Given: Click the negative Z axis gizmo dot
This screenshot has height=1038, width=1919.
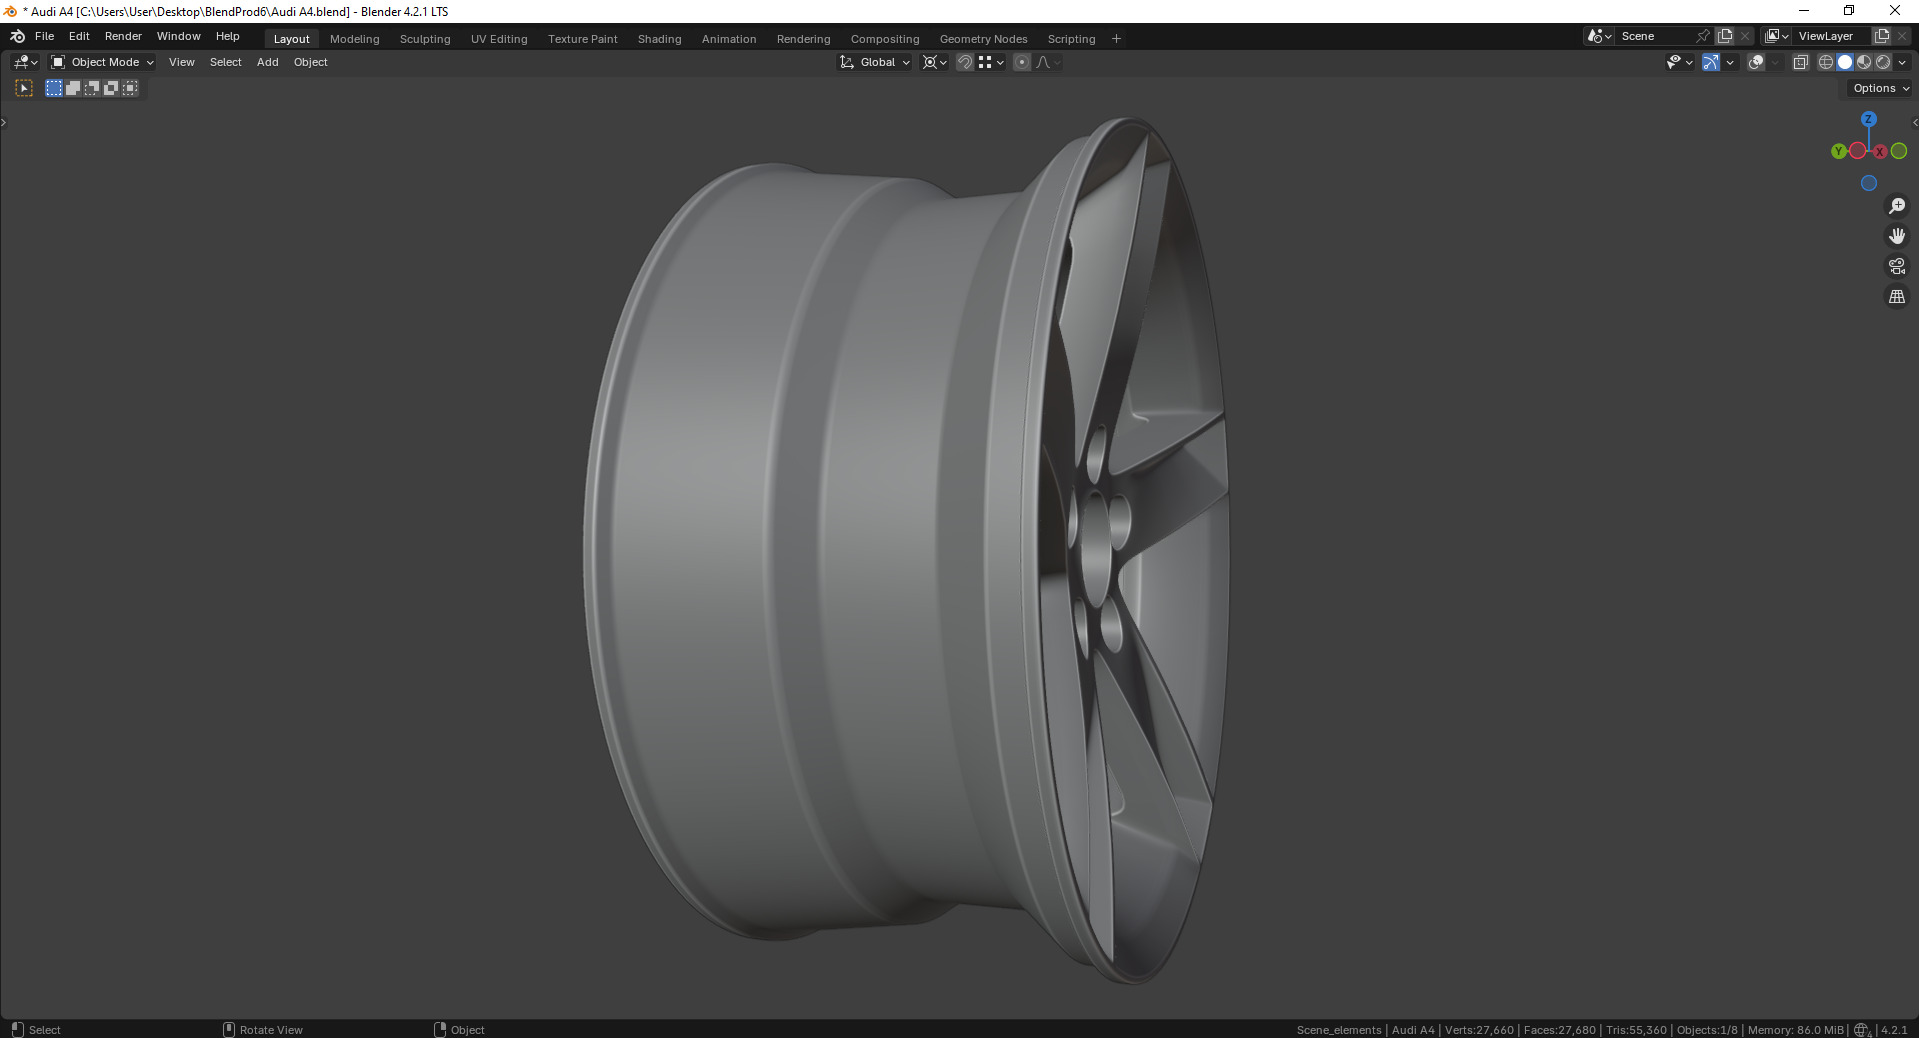Looking at the screenshot, I should pyautogui.click(x=1868, y=183).
